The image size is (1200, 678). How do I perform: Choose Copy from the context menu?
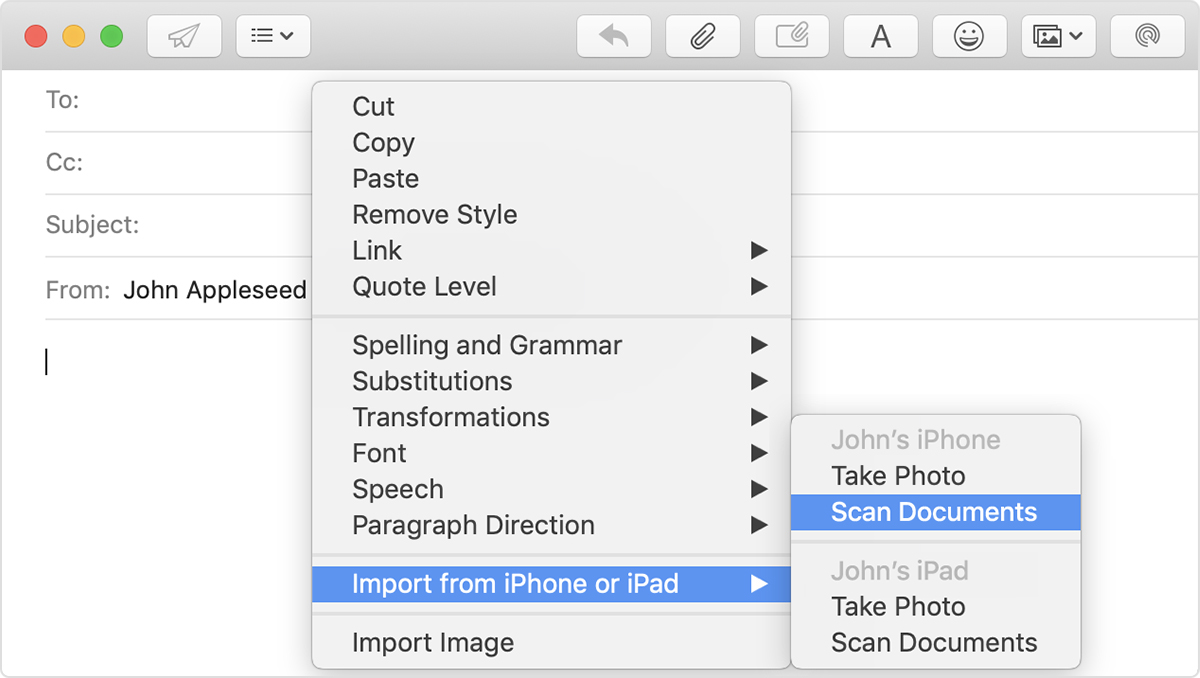coord(551,143)
